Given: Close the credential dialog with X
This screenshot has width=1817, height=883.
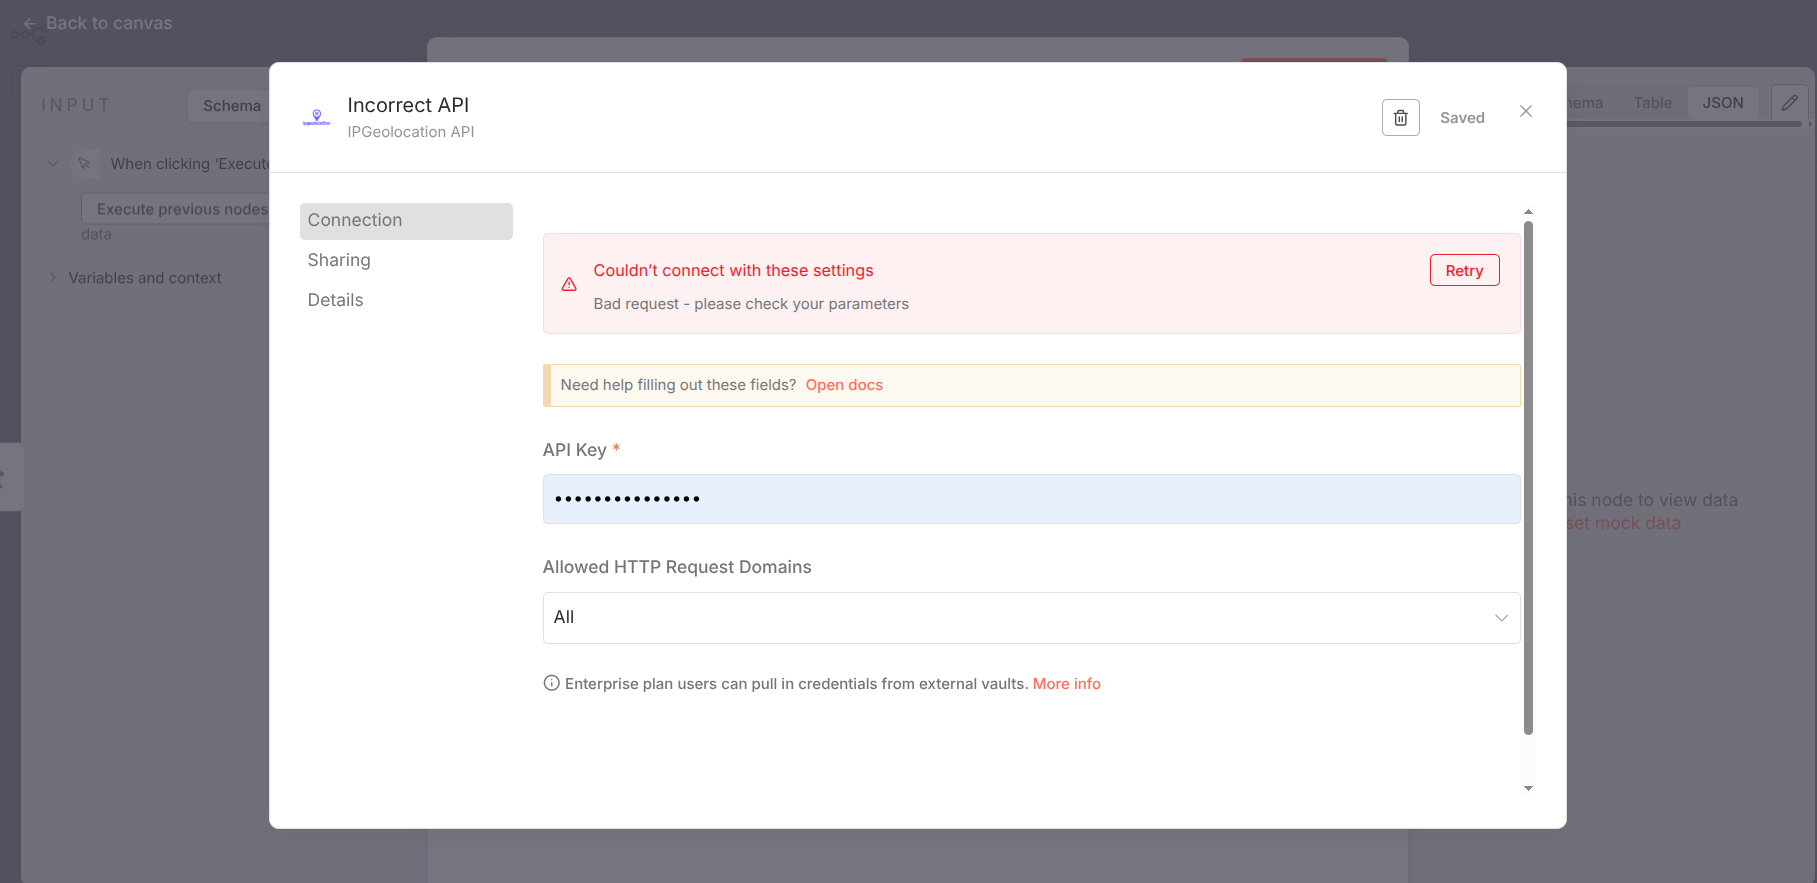Looking at the screenshot, I should 1525,111.
